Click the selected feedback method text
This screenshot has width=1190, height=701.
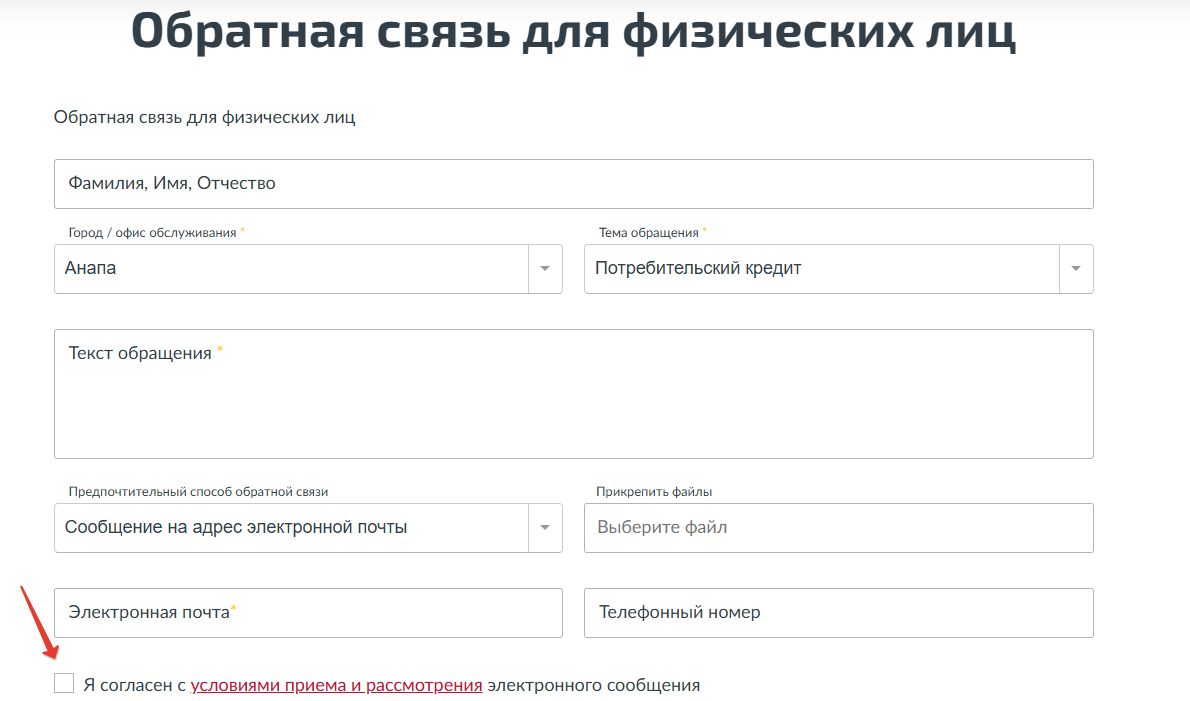click(x=236, y=528)
